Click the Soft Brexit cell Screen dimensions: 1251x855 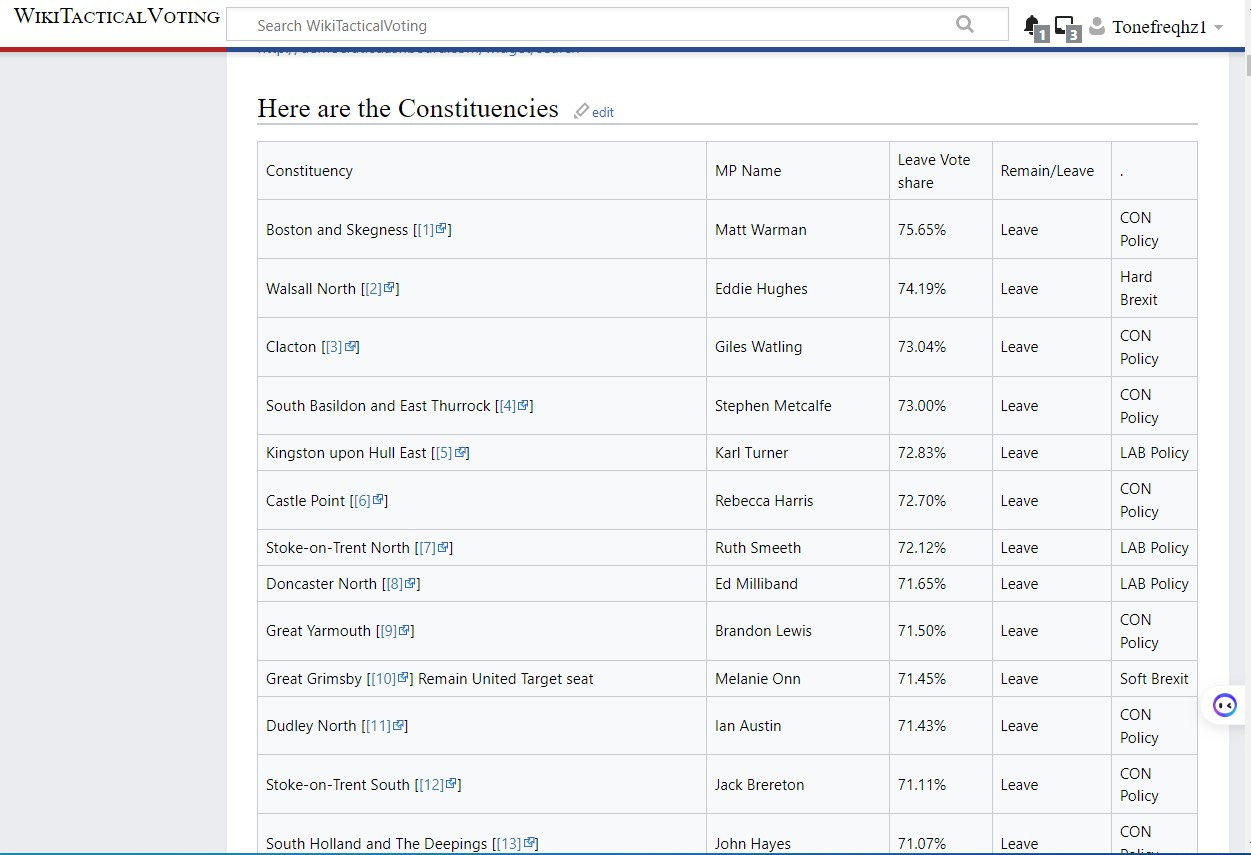(x=1154, y=679)
